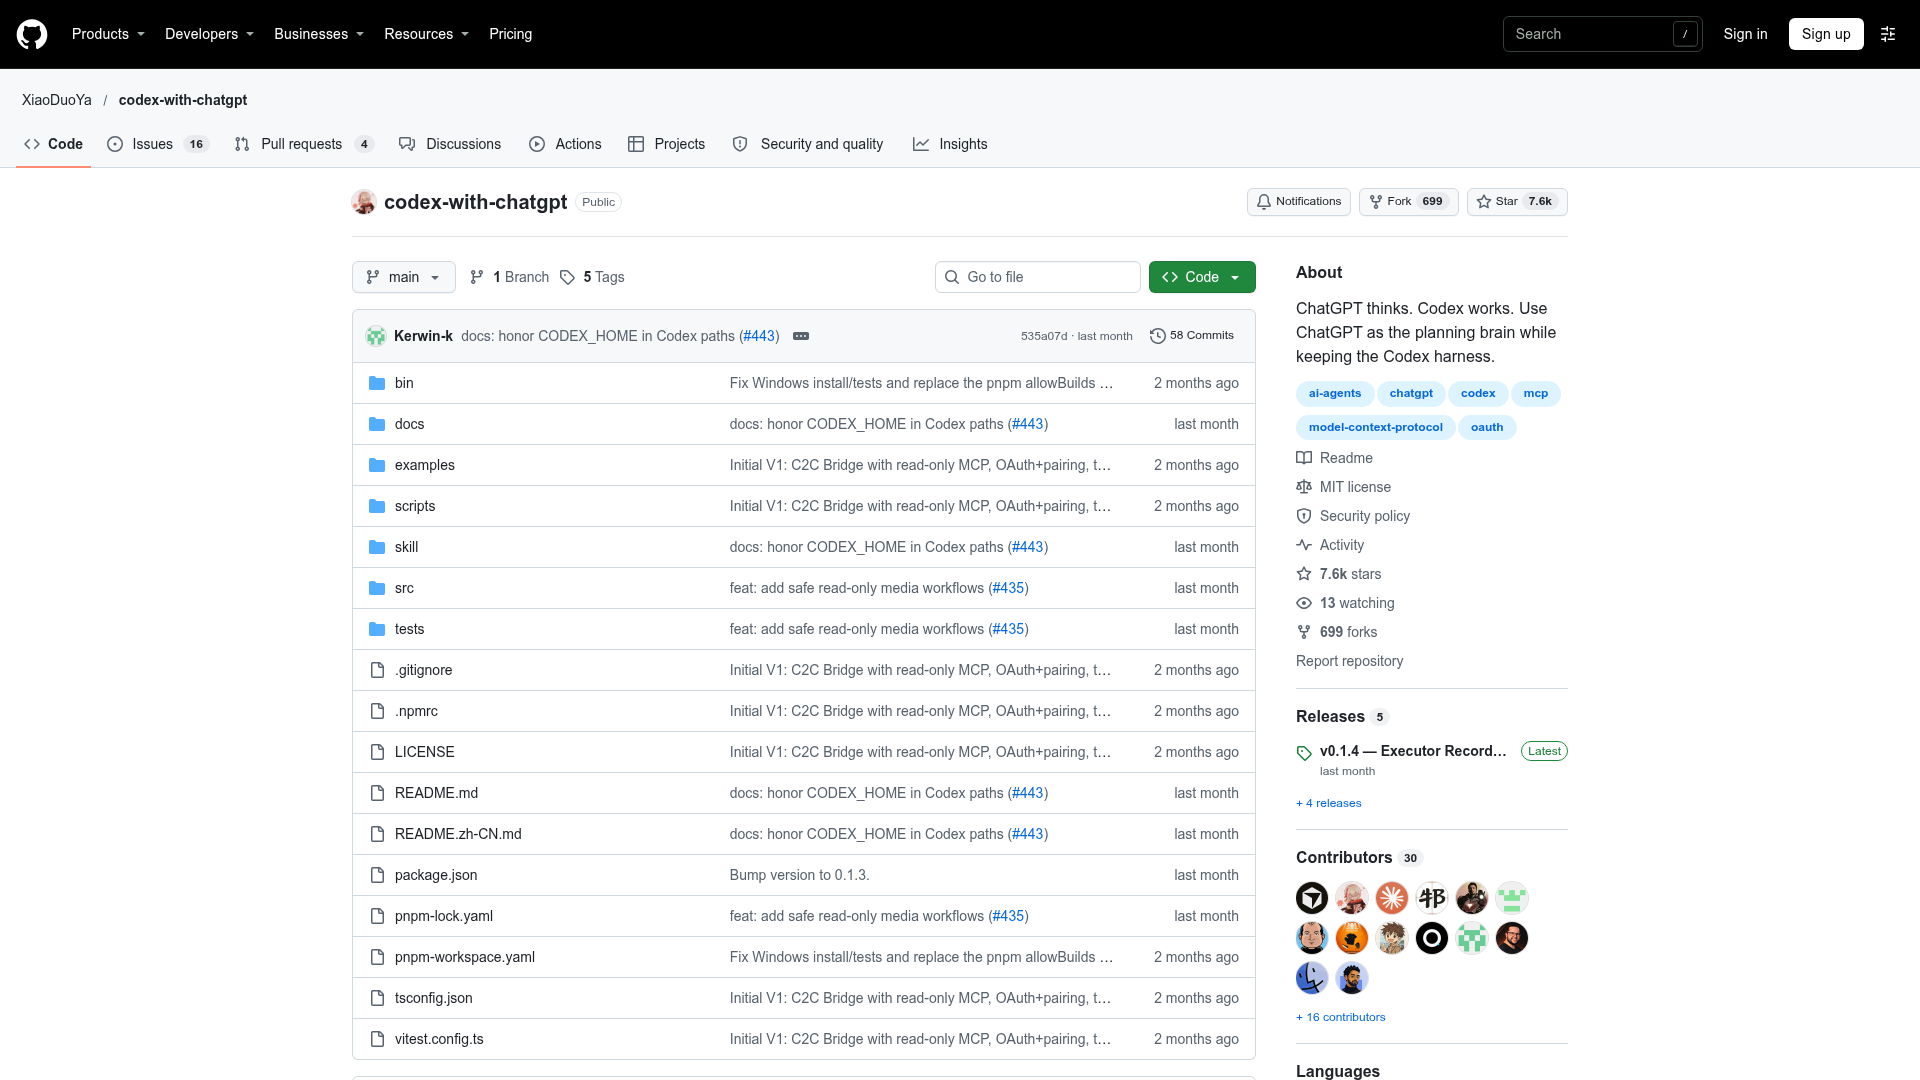The image size is (1920, 1080).
Task: Expand the Resources menu
Action: pos(427,34)
